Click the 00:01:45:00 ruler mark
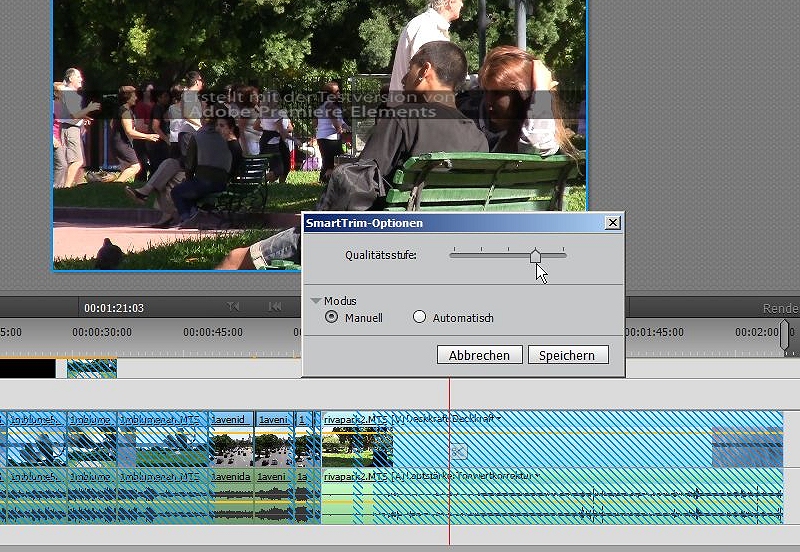This screenshot has height=552, width=800. pos(654,332)
